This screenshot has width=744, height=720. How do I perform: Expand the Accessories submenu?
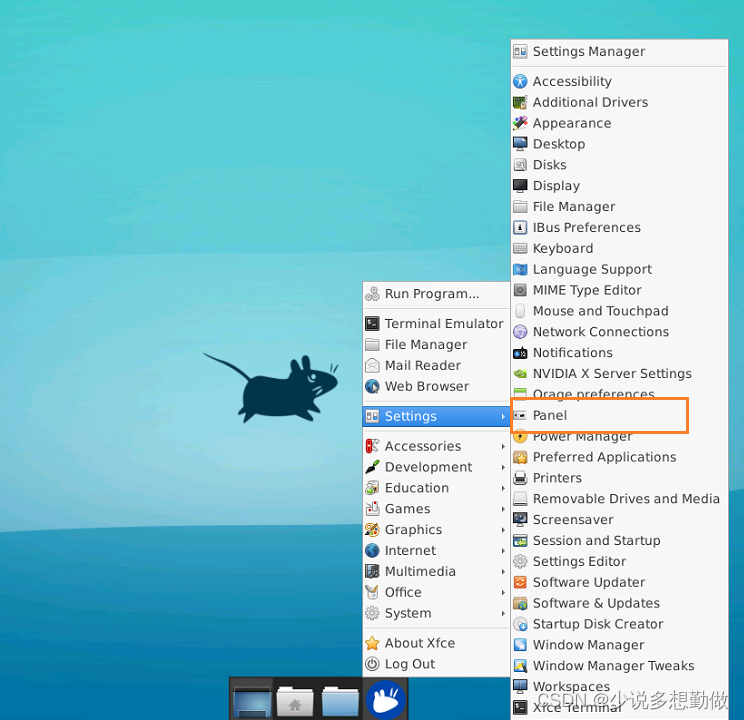click(x=436, y=446)
